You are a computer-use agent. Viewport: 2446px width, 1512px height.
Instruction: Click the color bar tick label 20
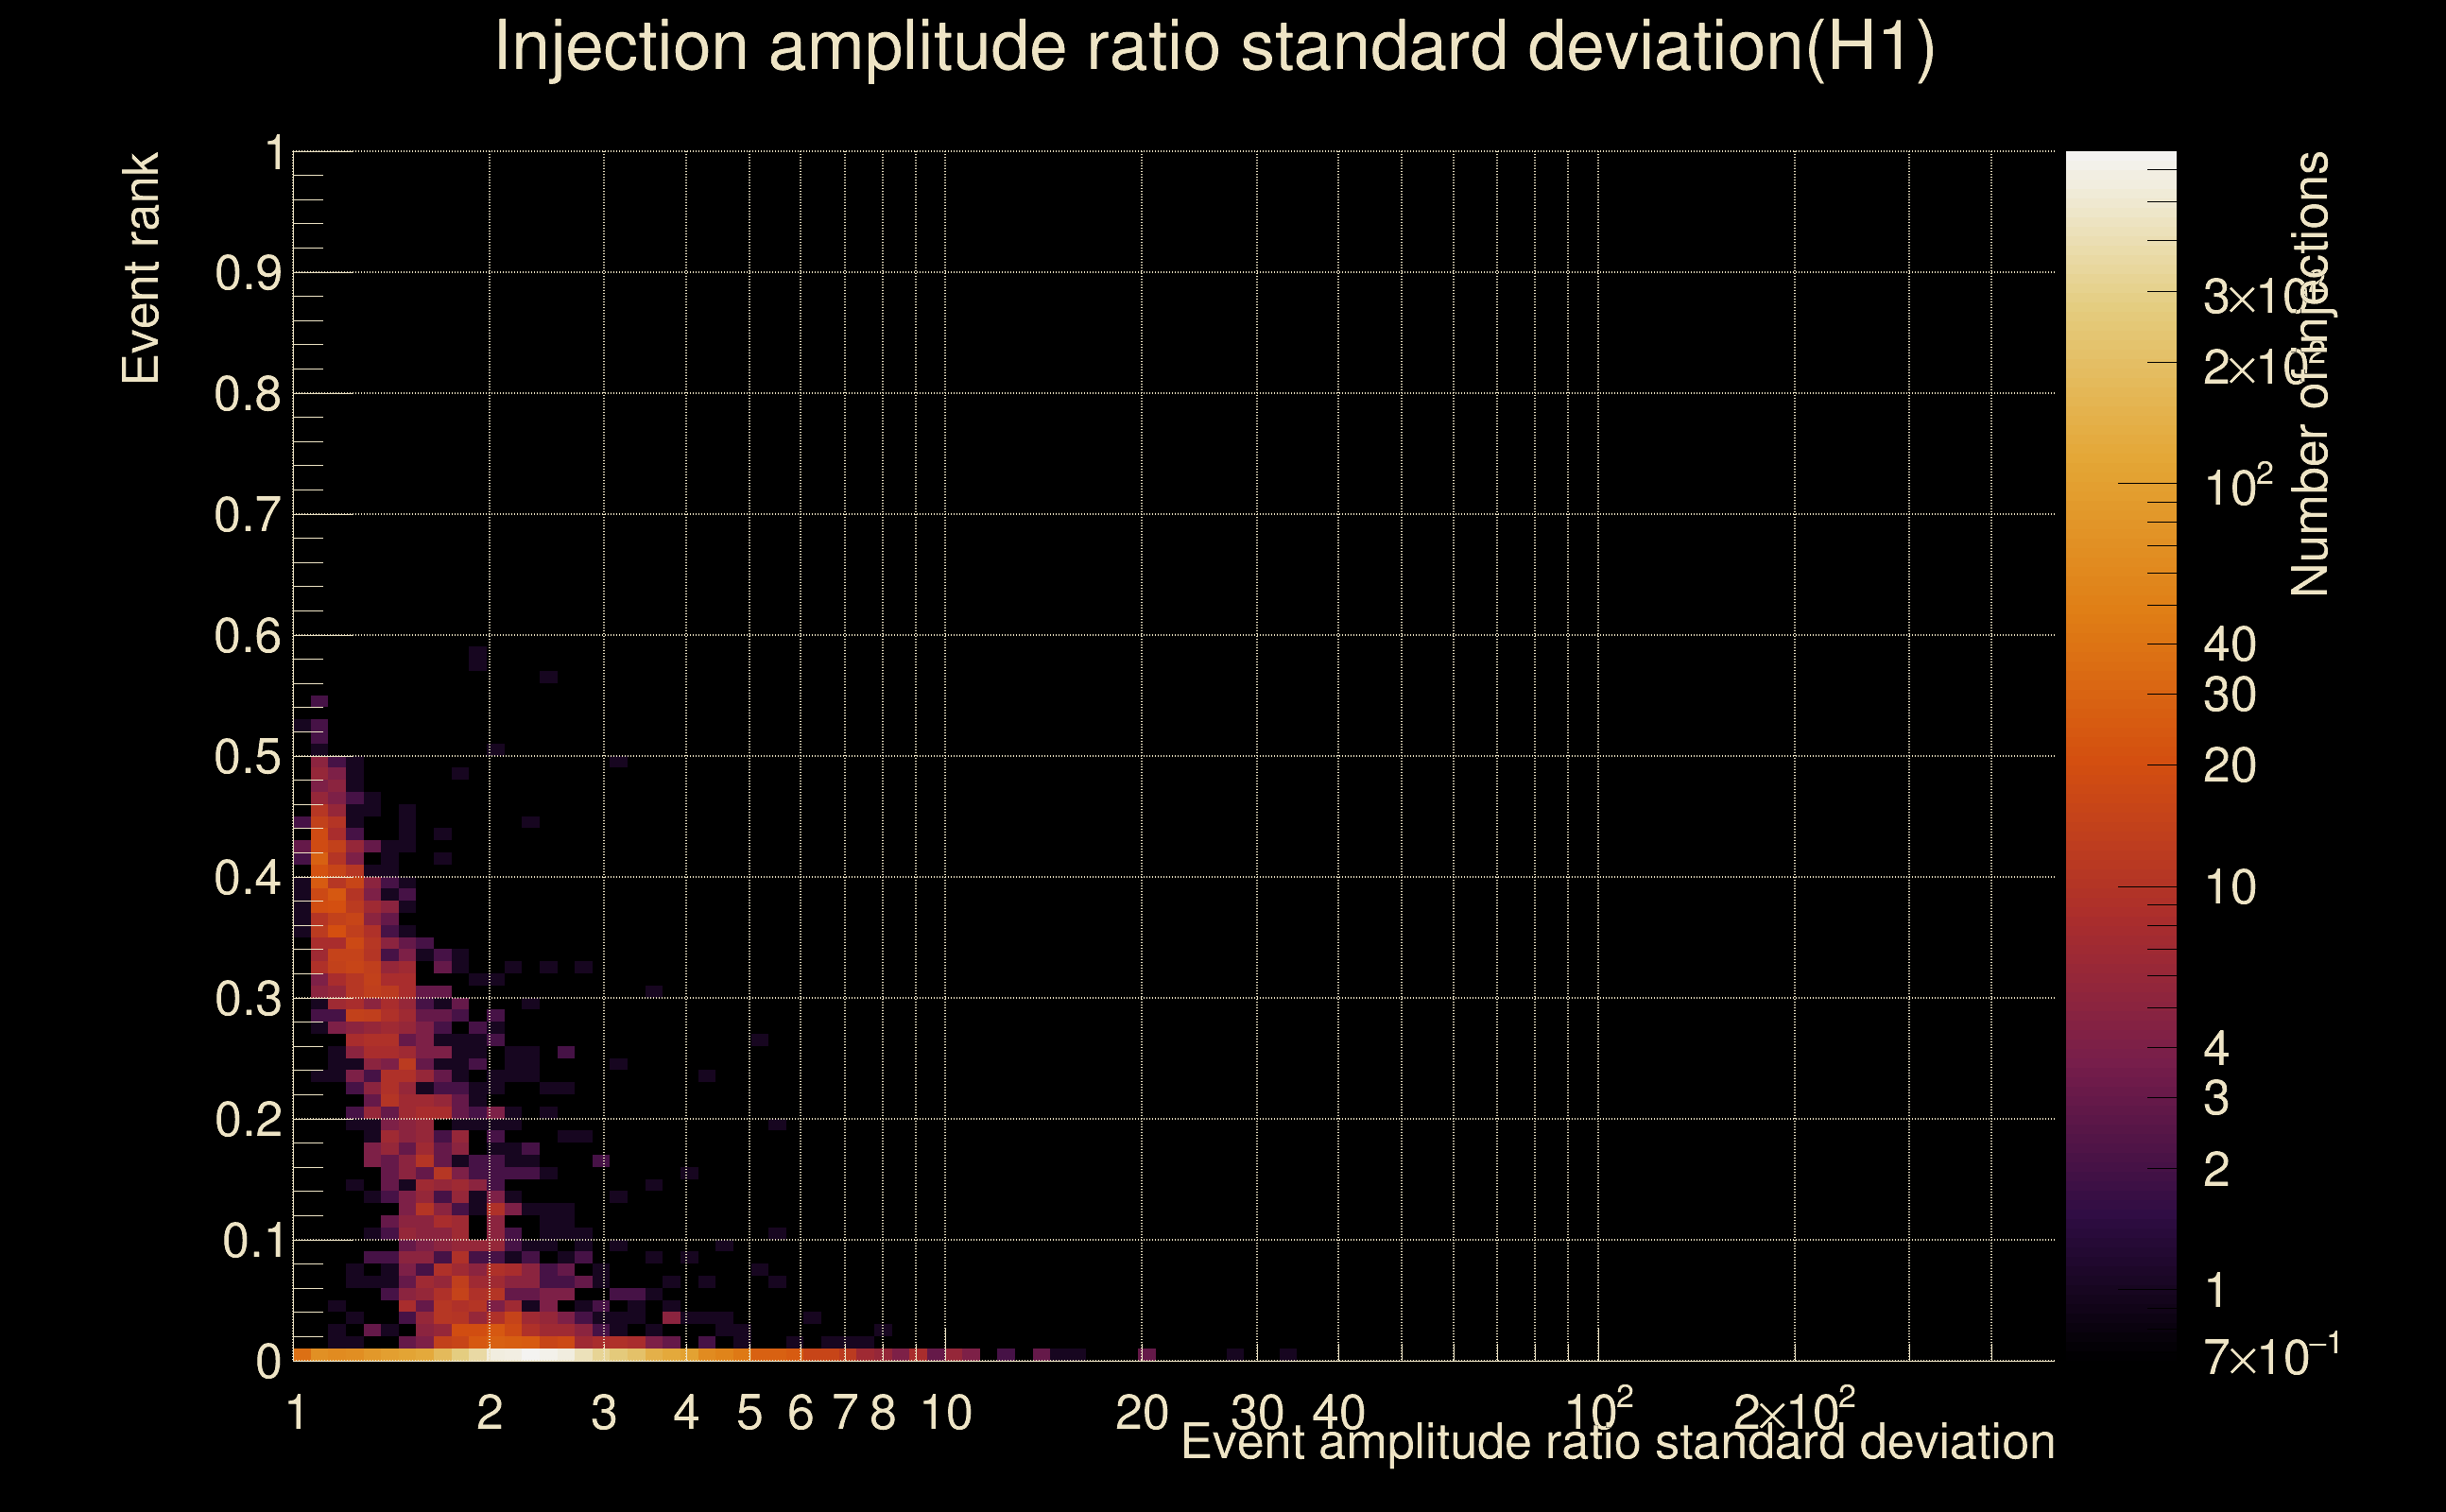tap(2229, 767)
